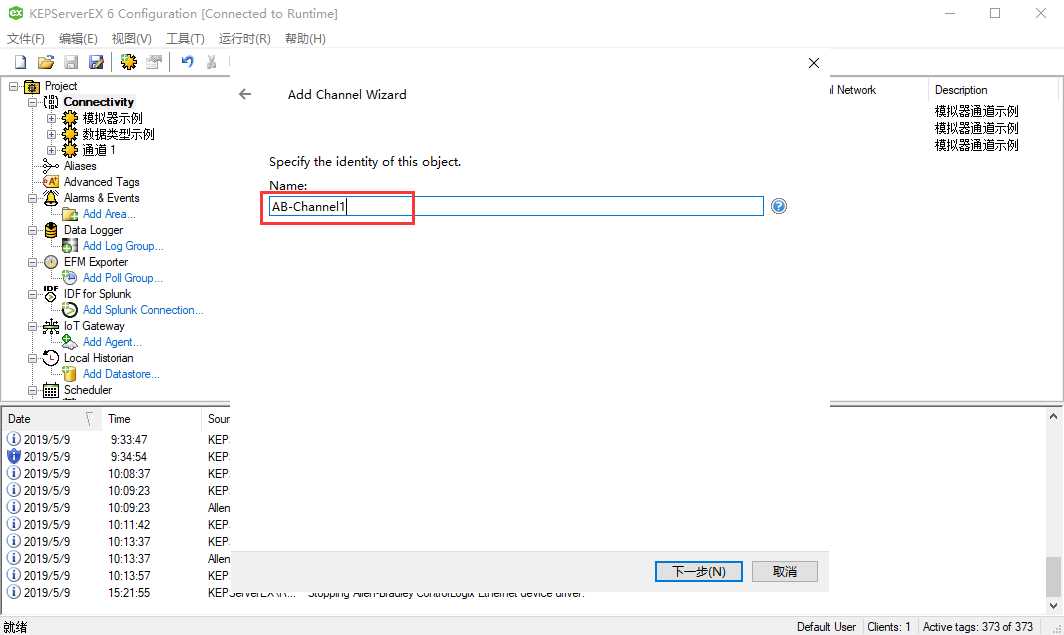The width and height of the screenshot is (1064, 635).
Task: Click the Aliases branch icon
Action: 51,166
